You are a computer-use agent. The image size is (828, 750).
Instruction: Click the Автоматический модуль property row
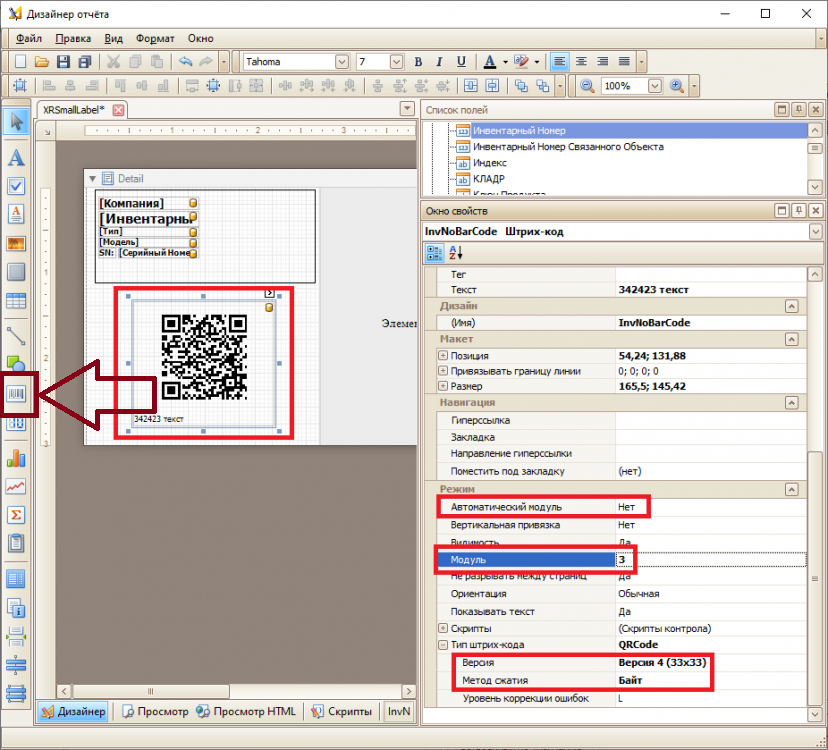pos(622,507)
